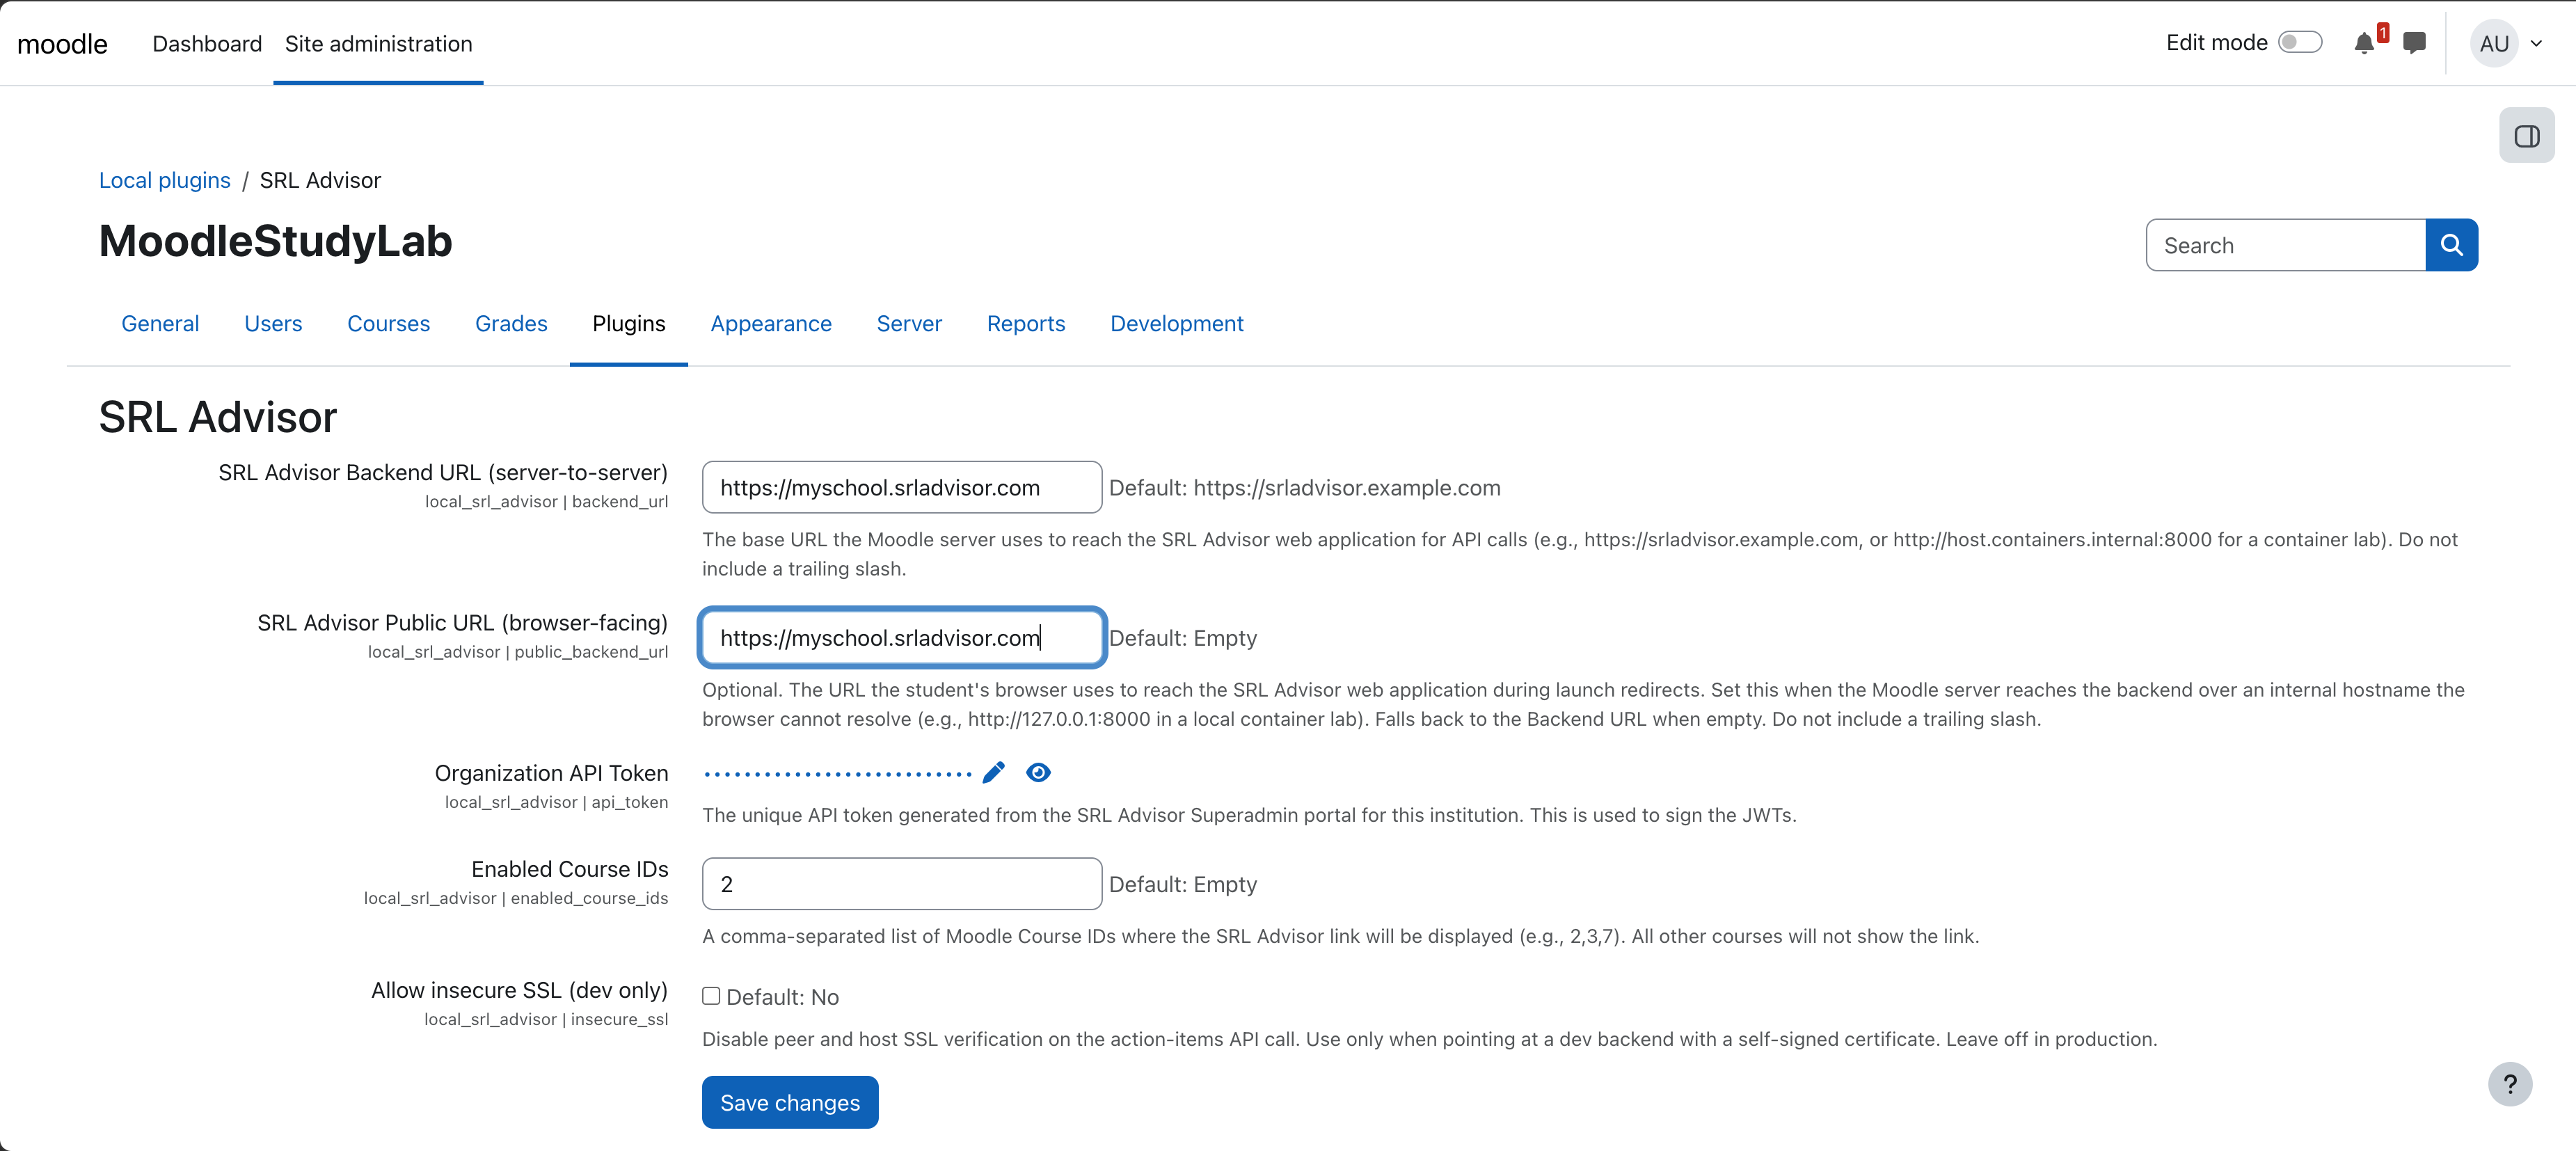The width and height of the screenshot is (2576, 1151).
Task: Reveal the API token with eye icon
Action: 1038,773
